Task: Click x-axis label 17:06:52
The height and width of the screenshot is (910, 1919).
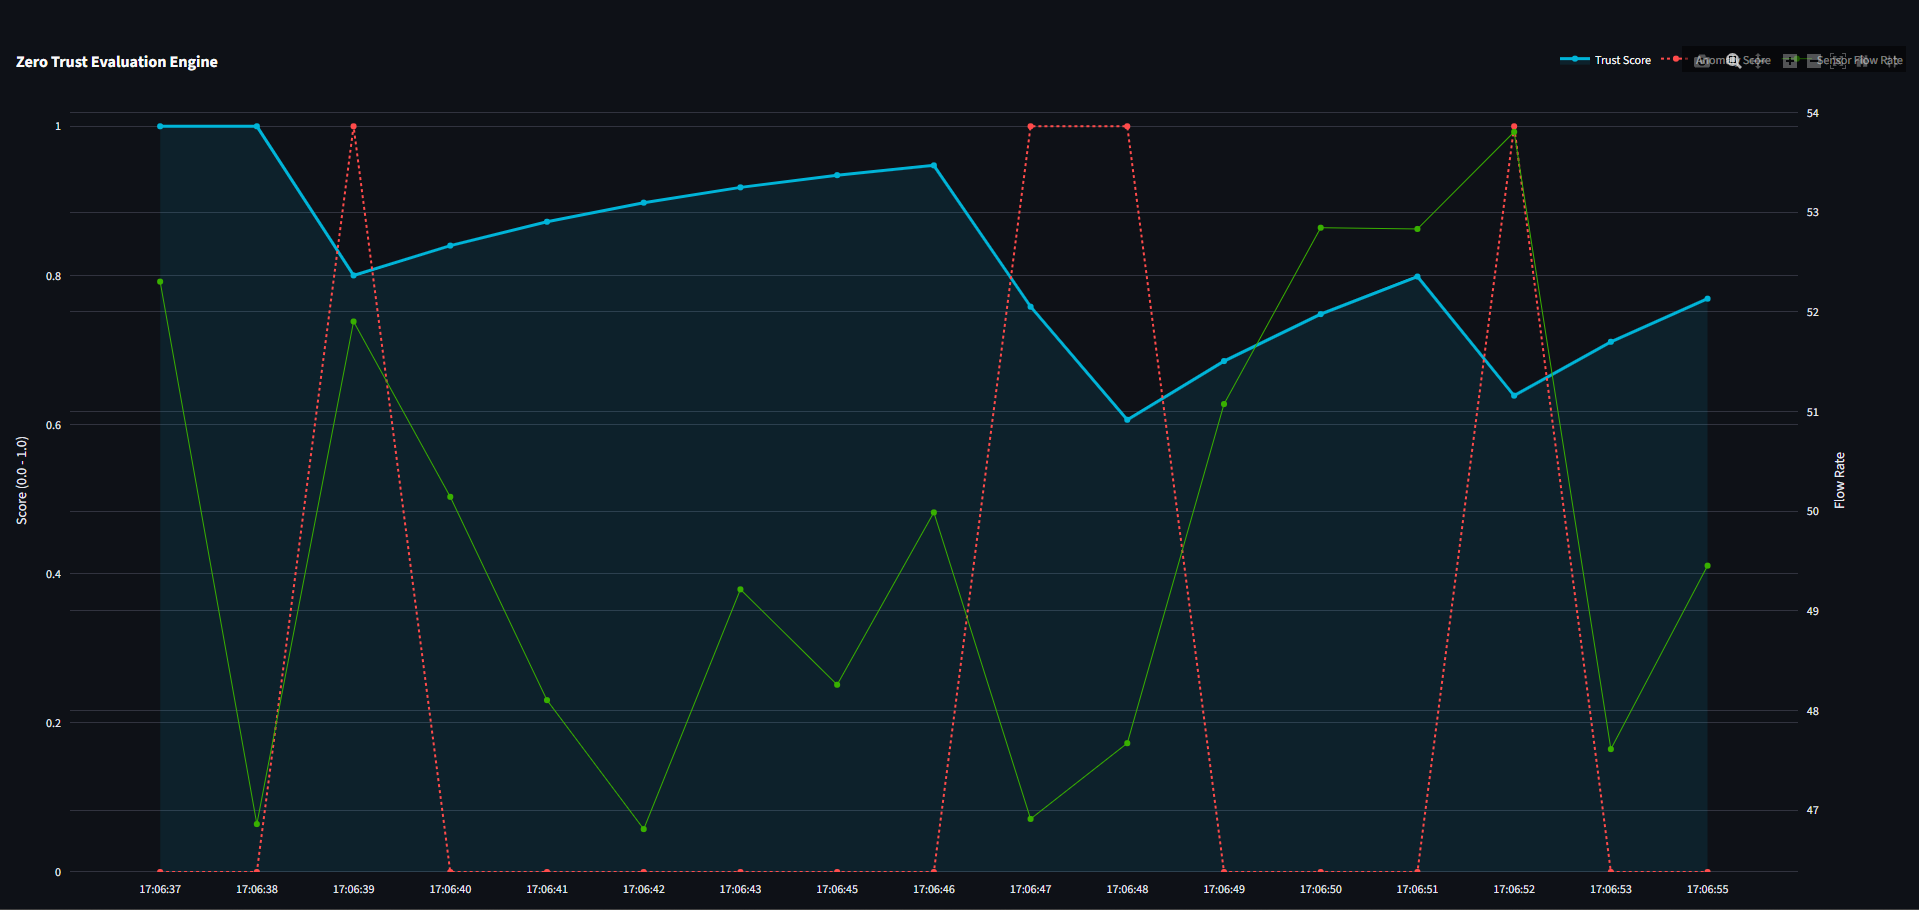Action: (x=1514, y=889)
